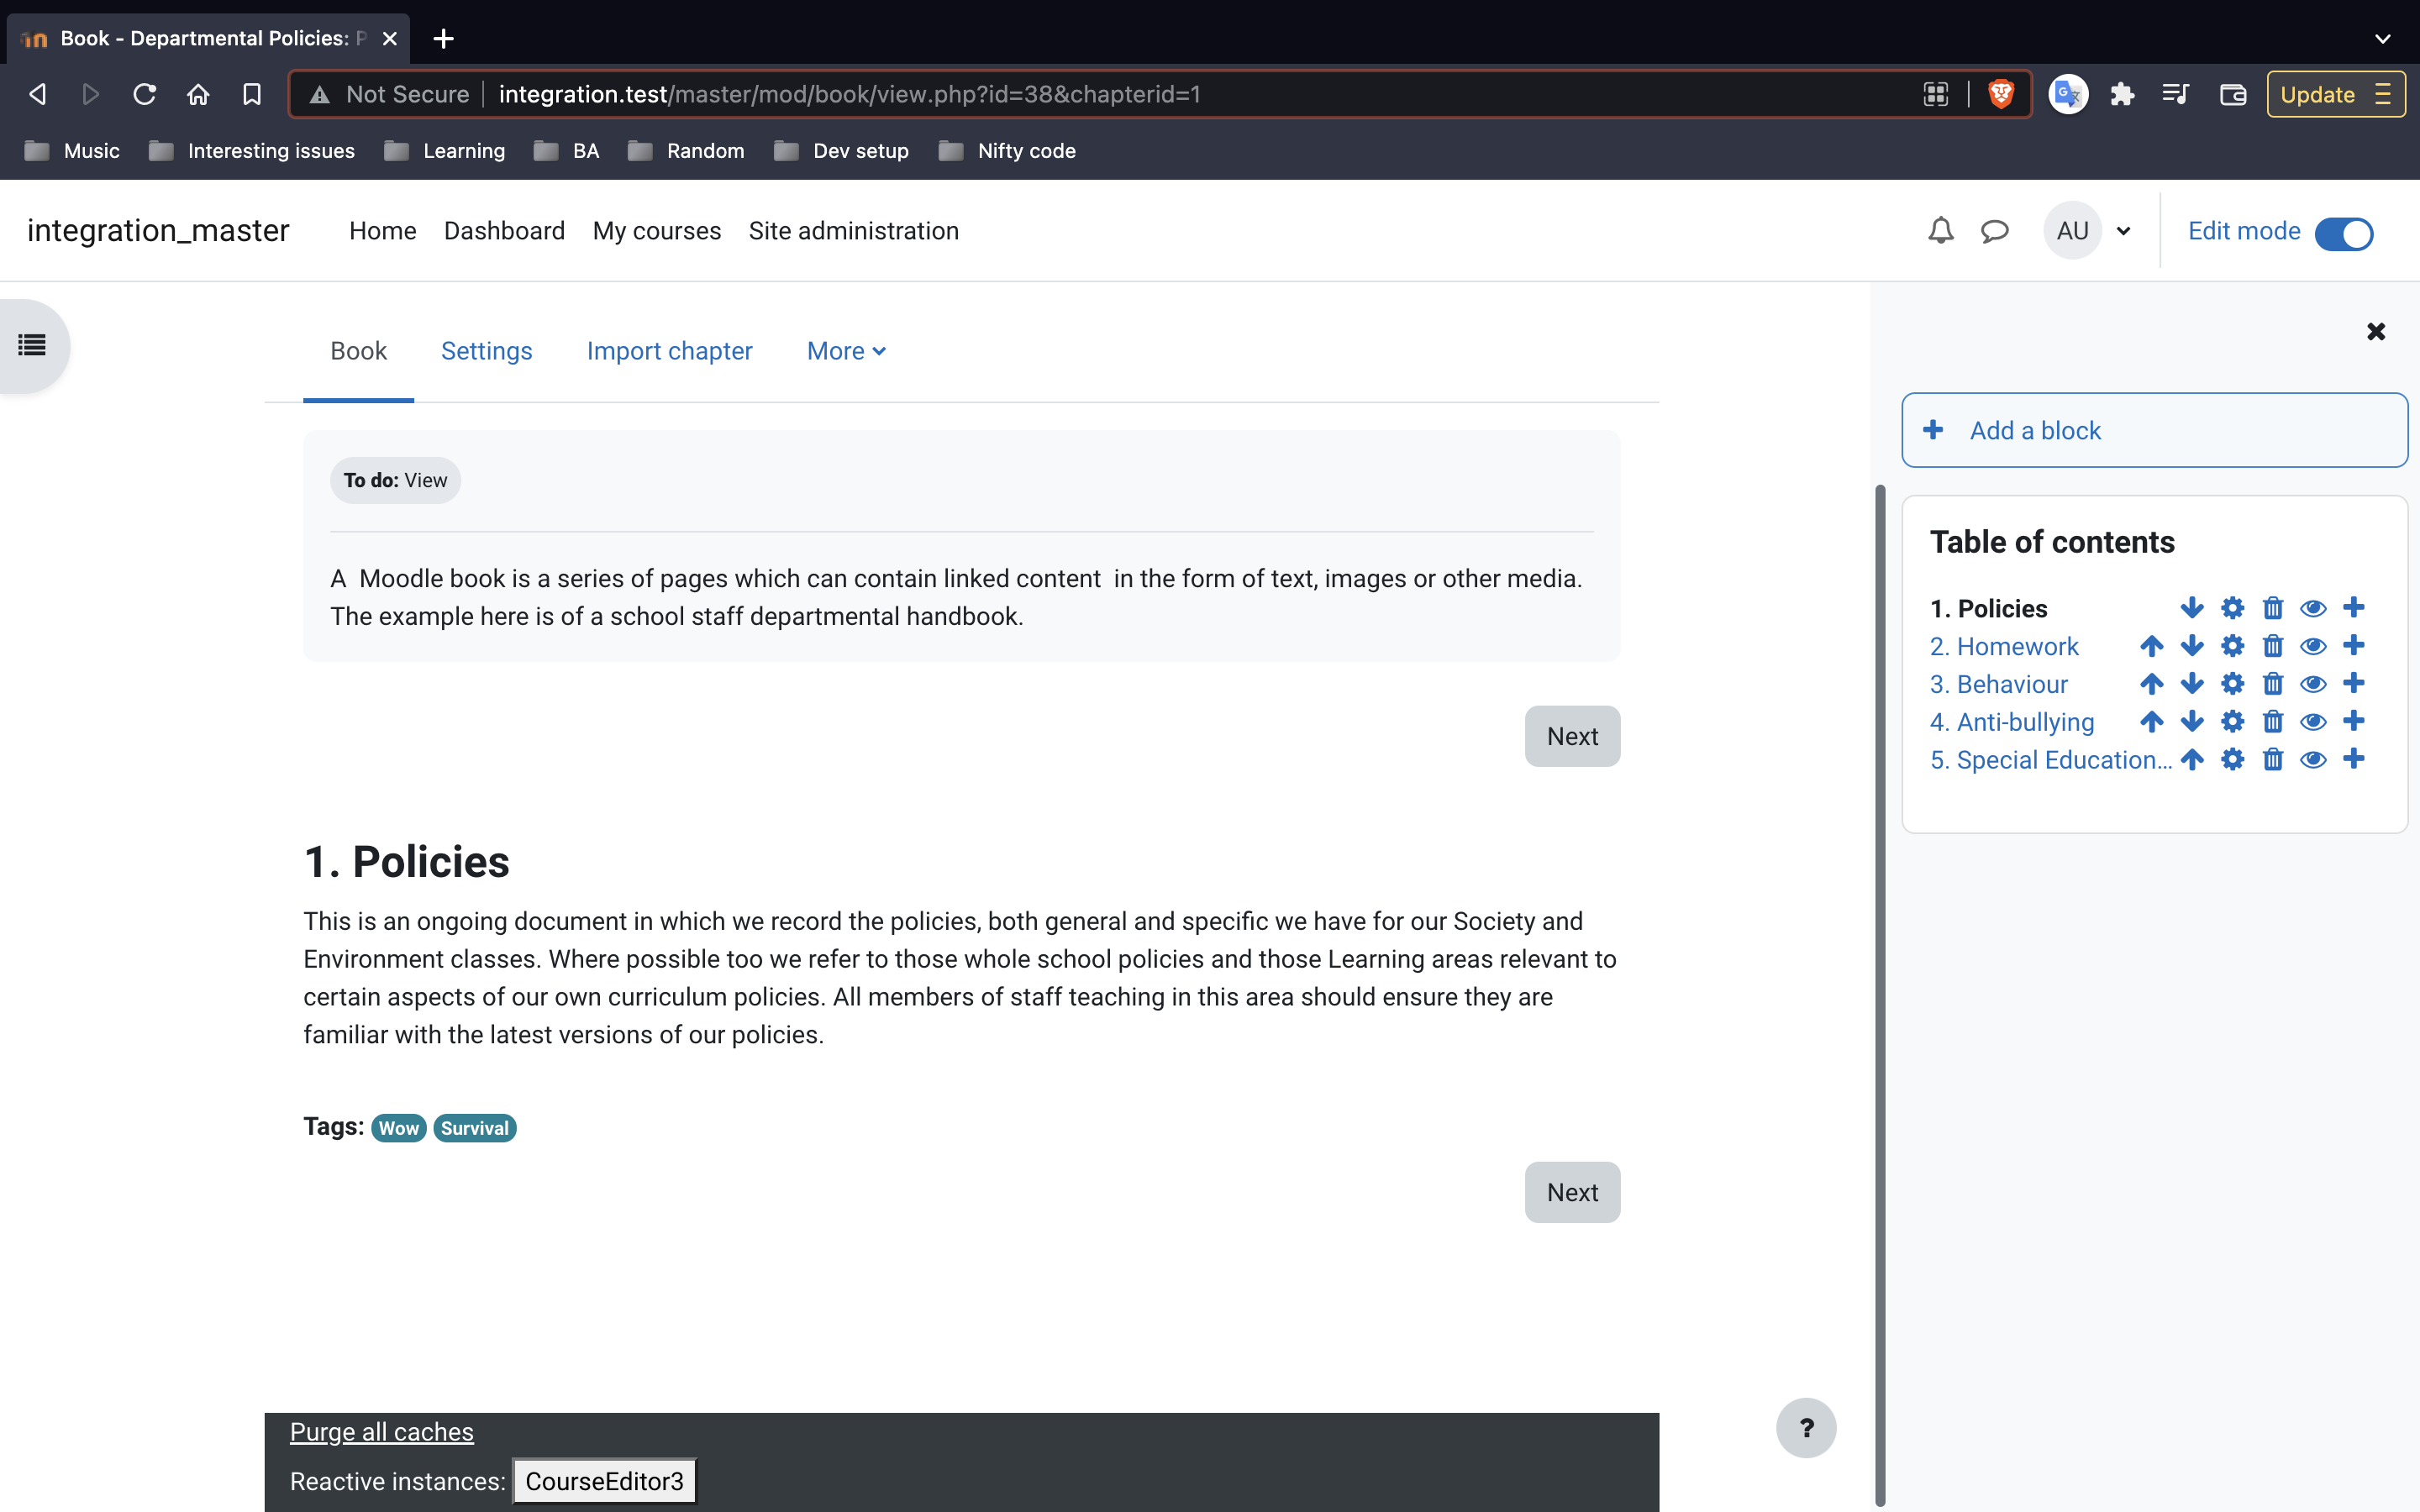Delete the Anti-bullying chapter

[x=2273, y=722]
